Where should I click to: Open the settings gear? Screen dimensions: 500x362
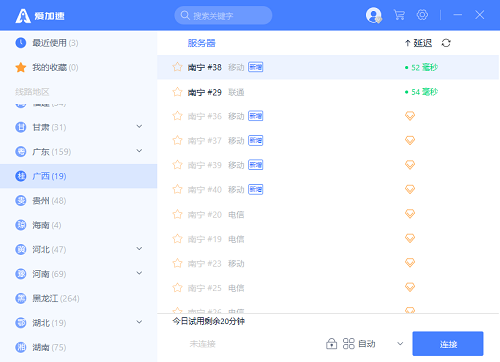422,15
